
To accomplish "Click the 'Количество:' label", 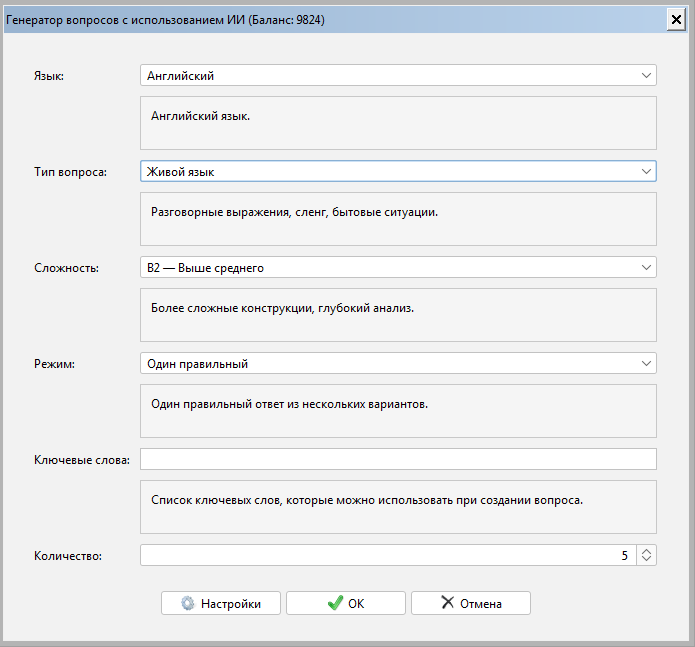I will click(68, 556).
